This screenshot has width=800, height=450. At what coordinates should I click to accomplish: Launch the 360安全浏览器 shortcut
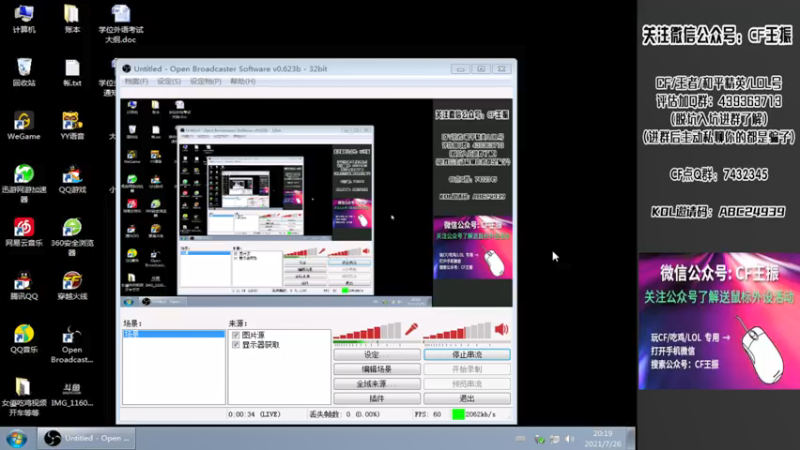coord(72,237)
